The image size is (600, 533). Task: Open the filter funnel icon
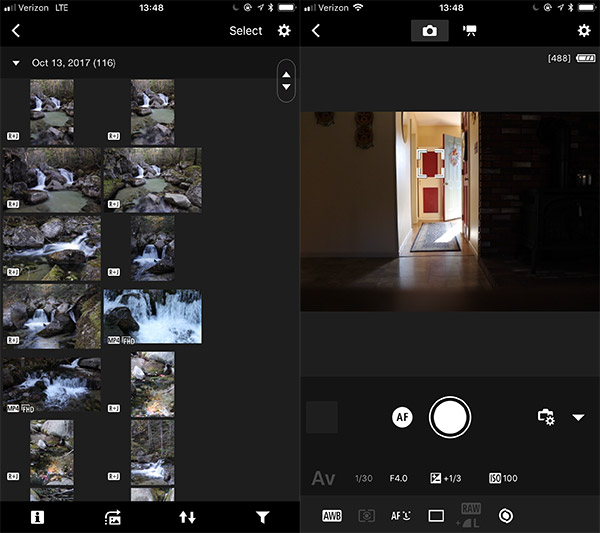click(x=262, y=517)
